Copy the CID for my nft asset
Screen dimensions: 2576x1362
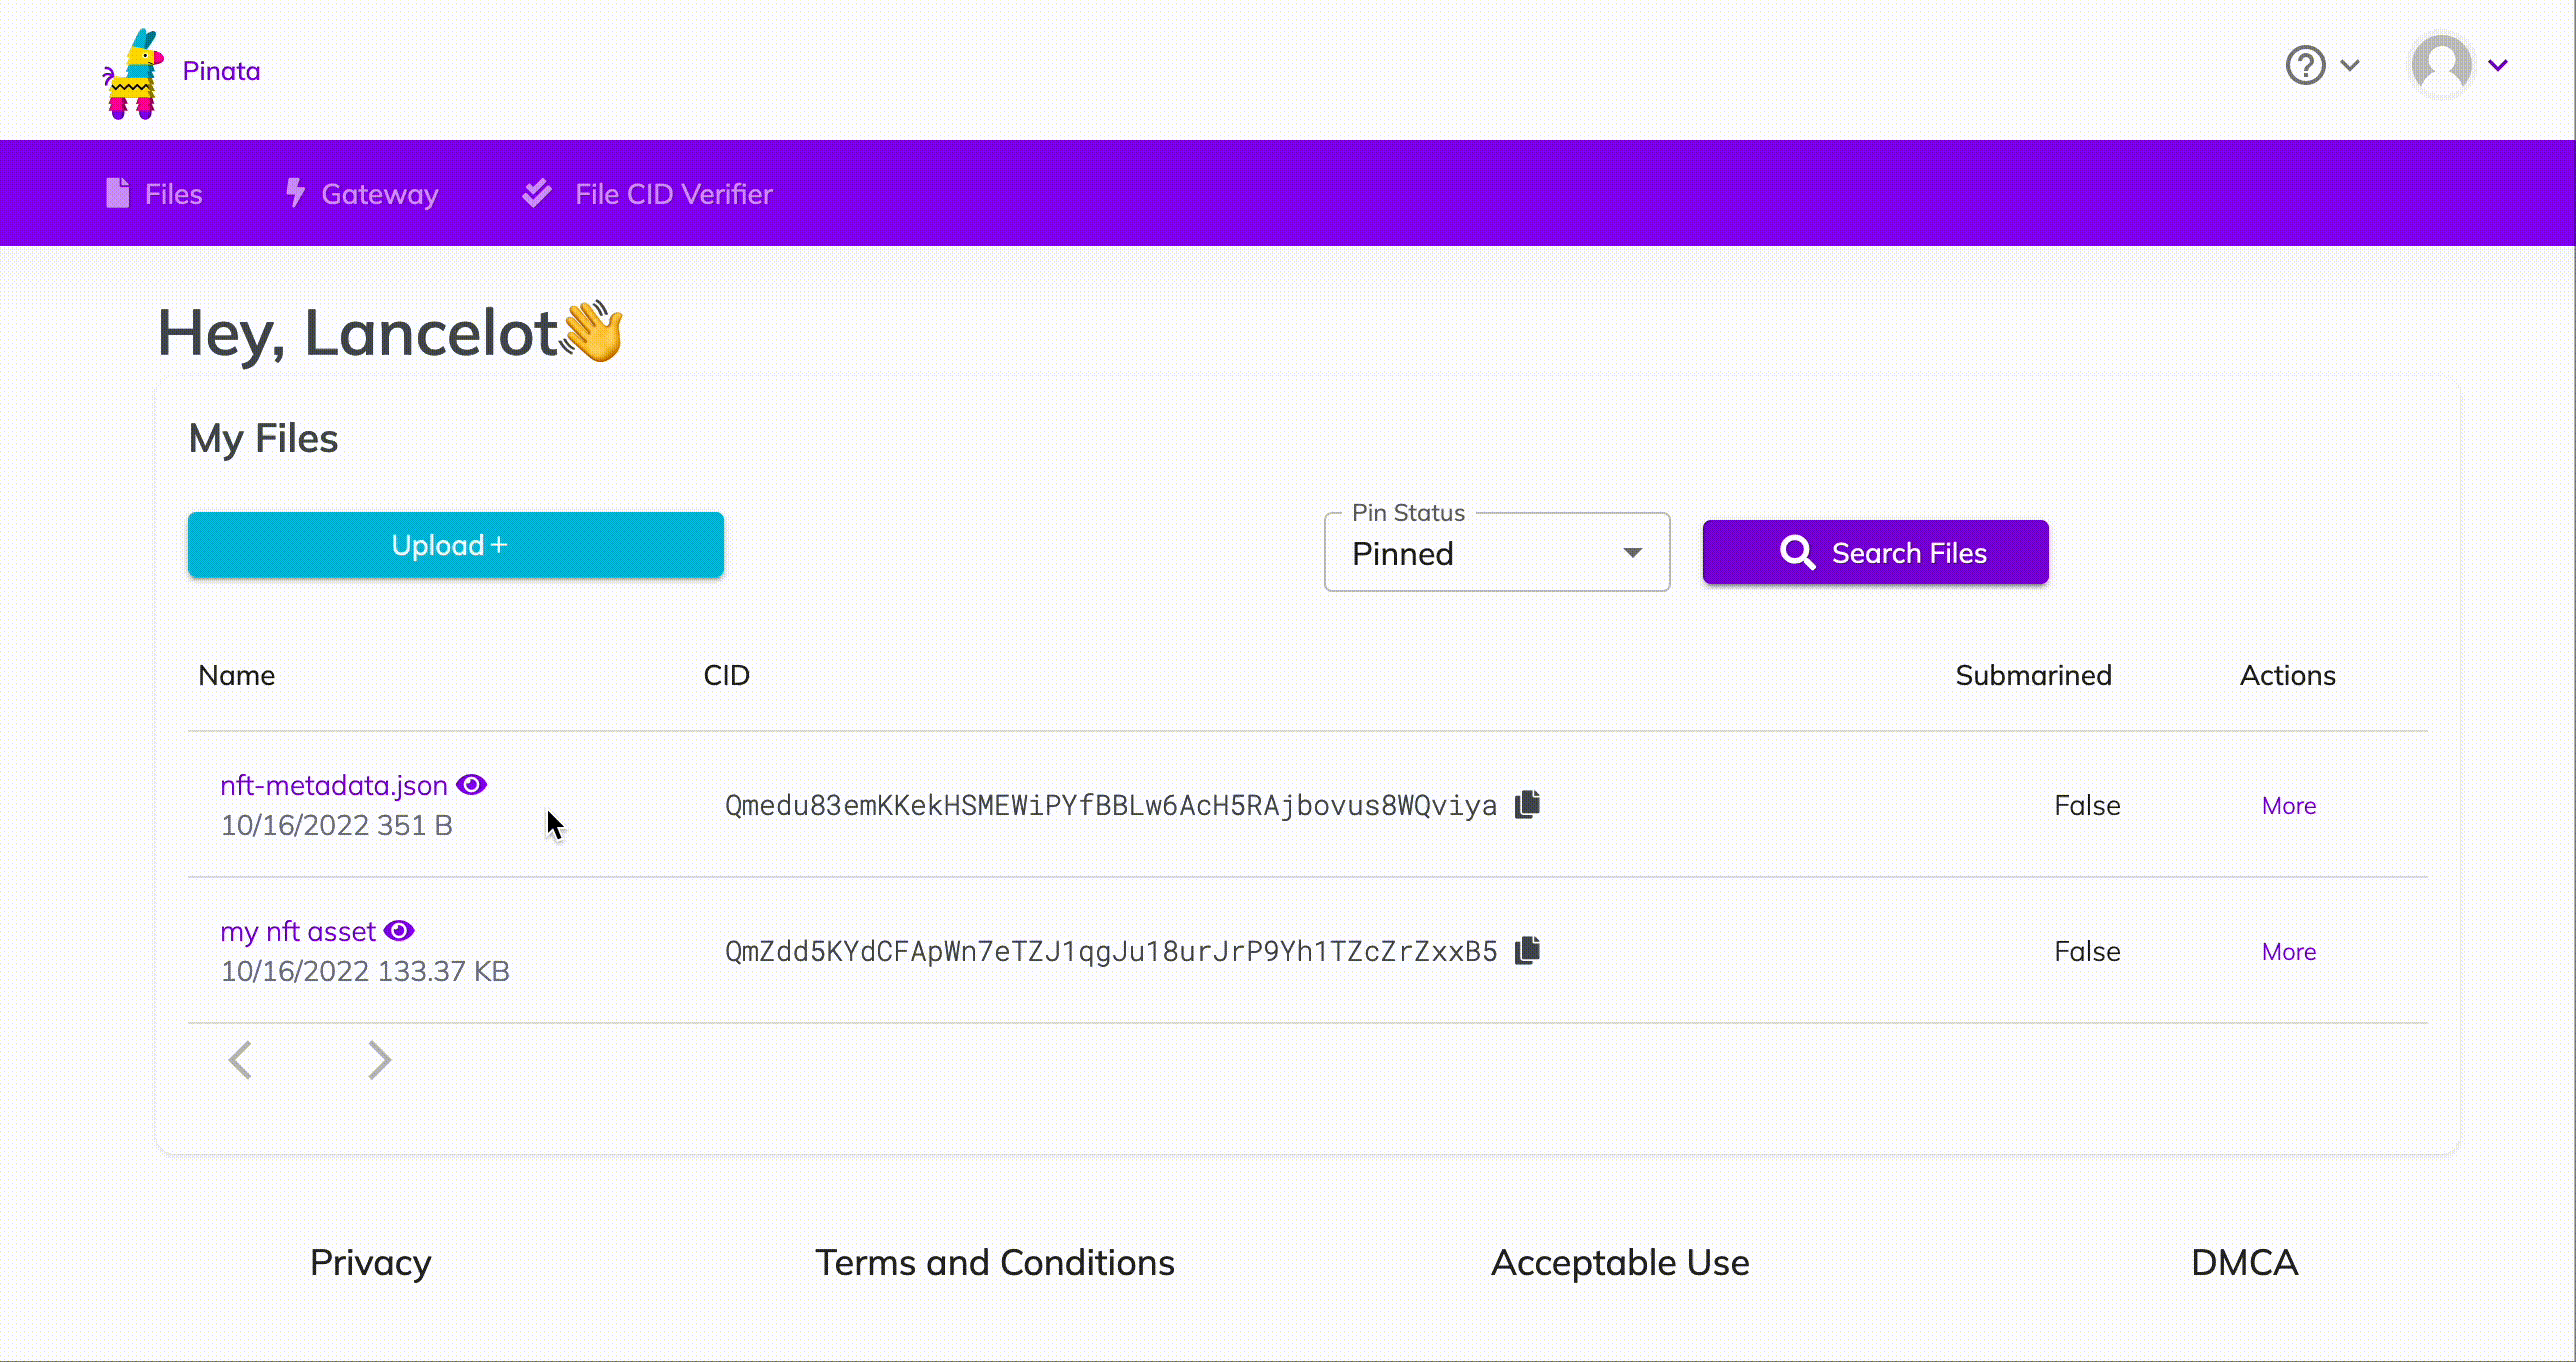click(x=1527, y=950)
